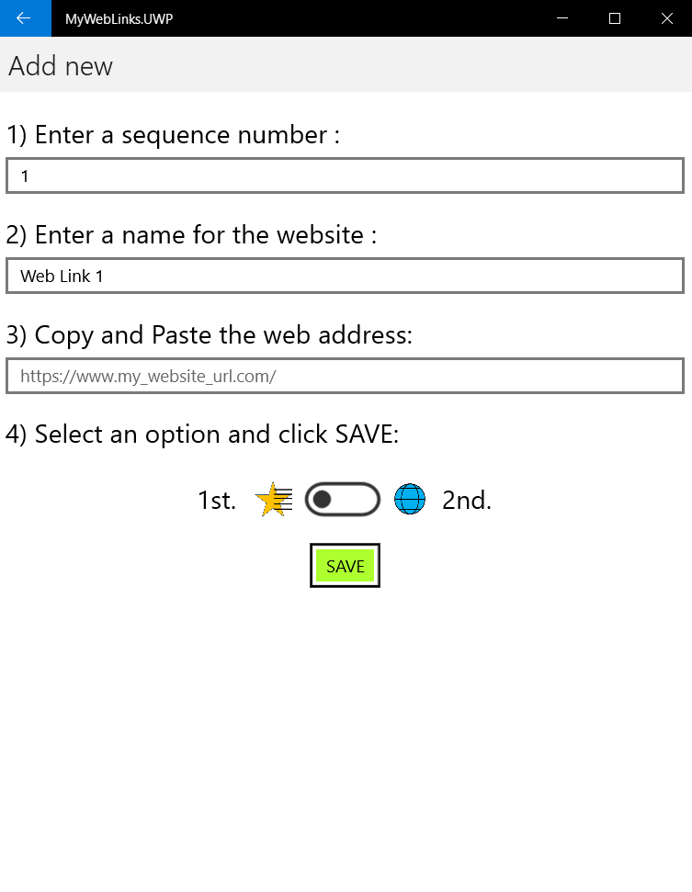Click the MyWebLinks.UWP window title text
Image resolution: width=692 pixels, height=892 pixels.
[111, 18]
